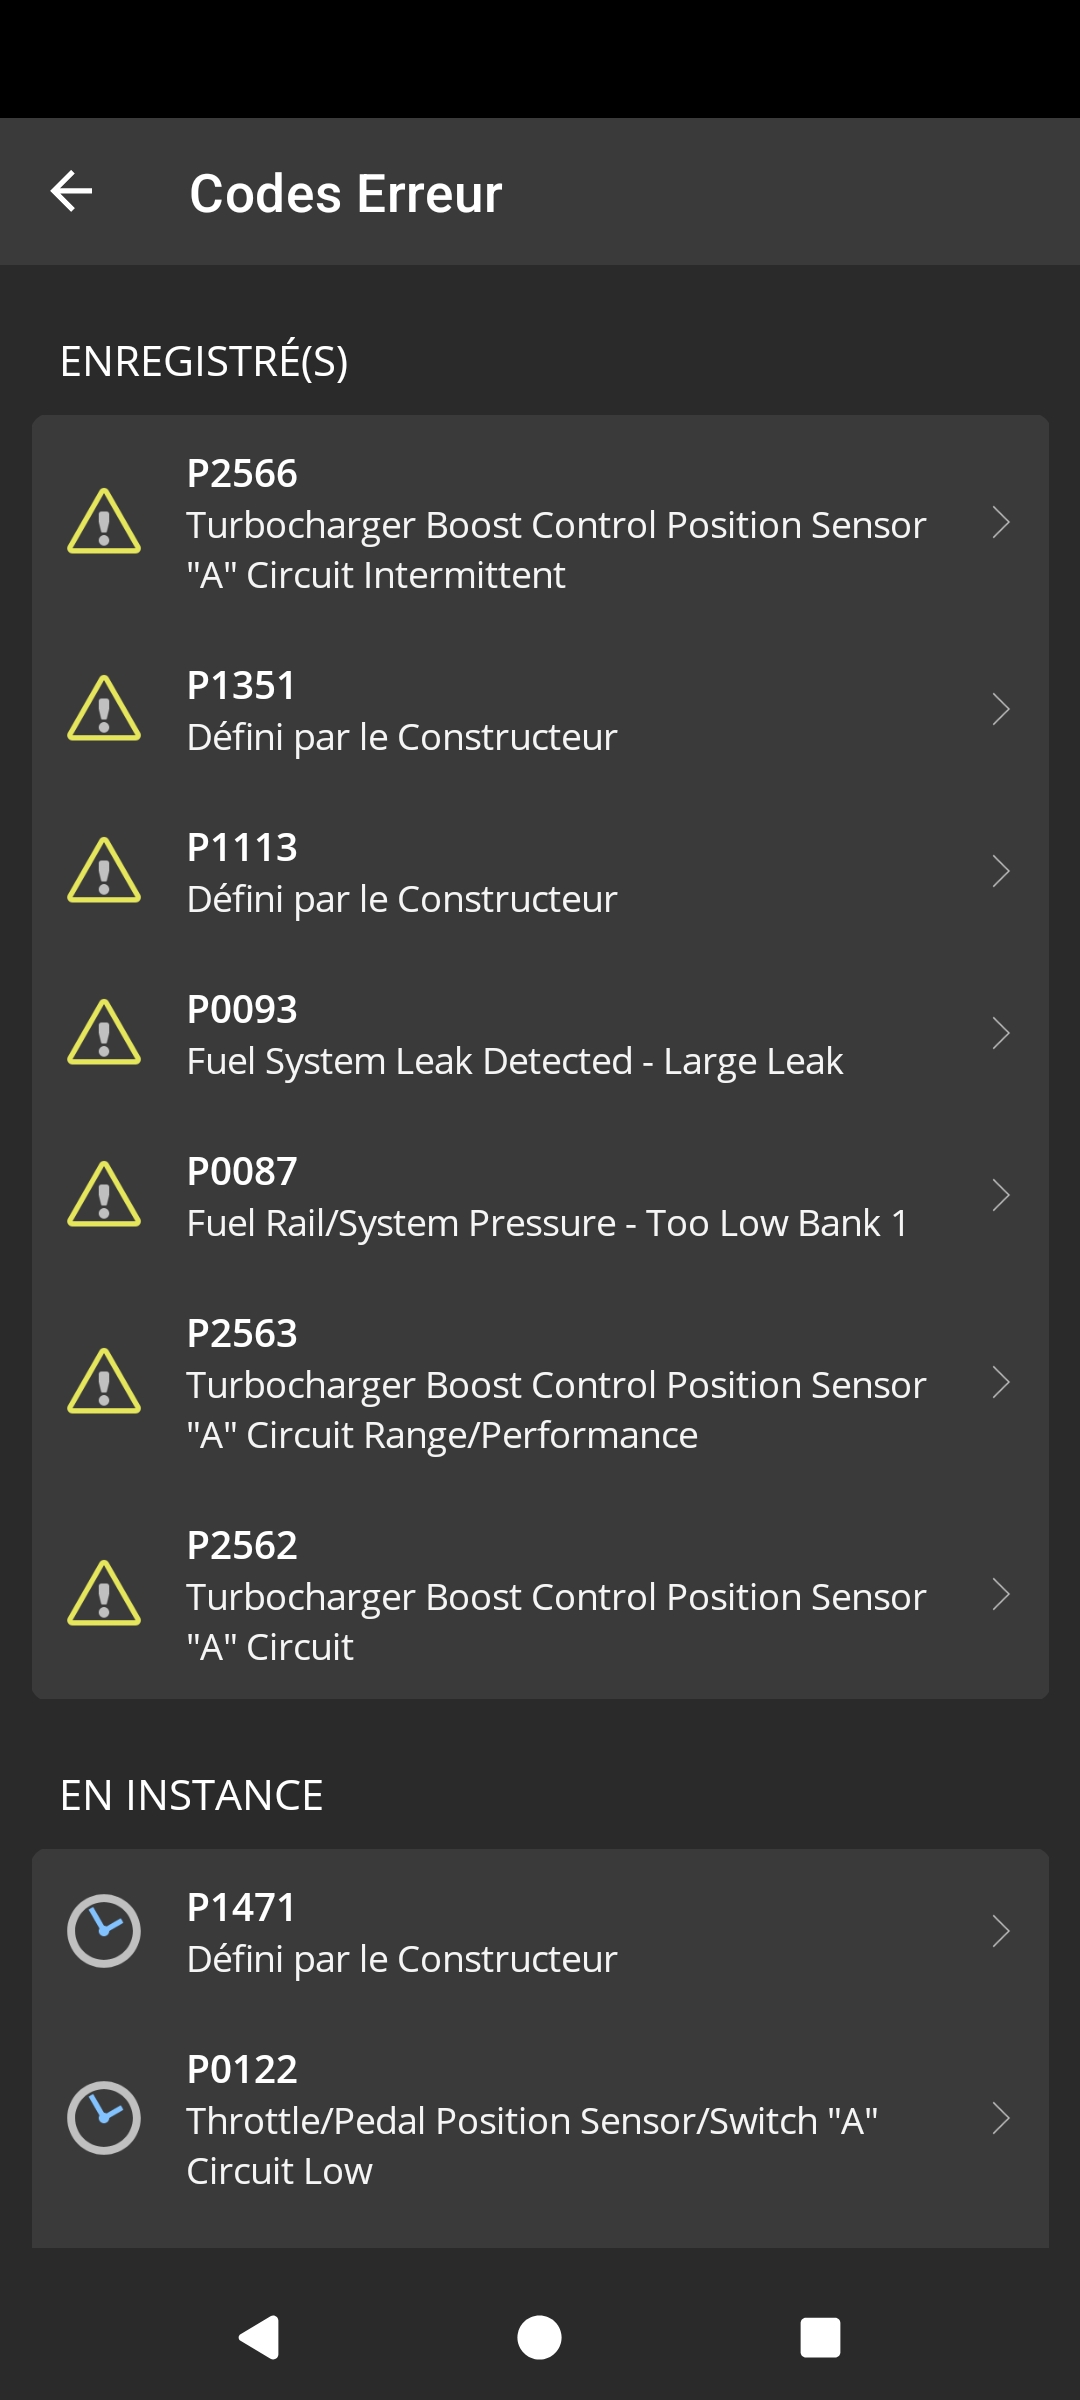Tap the warning icon for P0093
Screen dimensions: 1080x2400
tap(104, 1033)
